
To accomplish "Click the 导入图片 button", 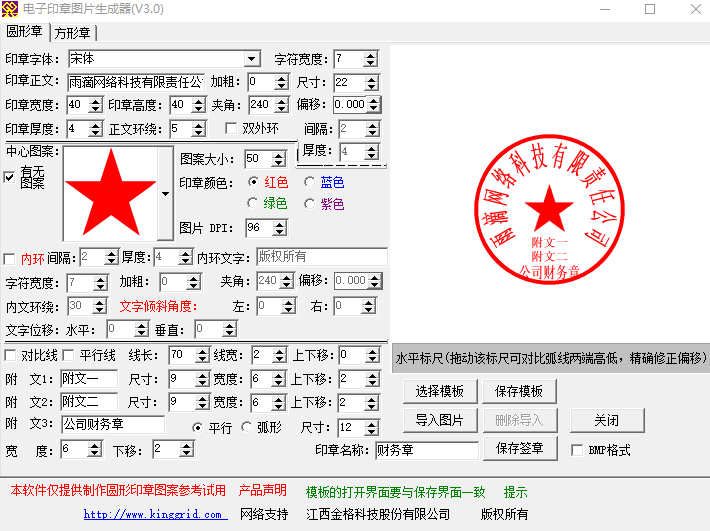I will click(440, 421).
